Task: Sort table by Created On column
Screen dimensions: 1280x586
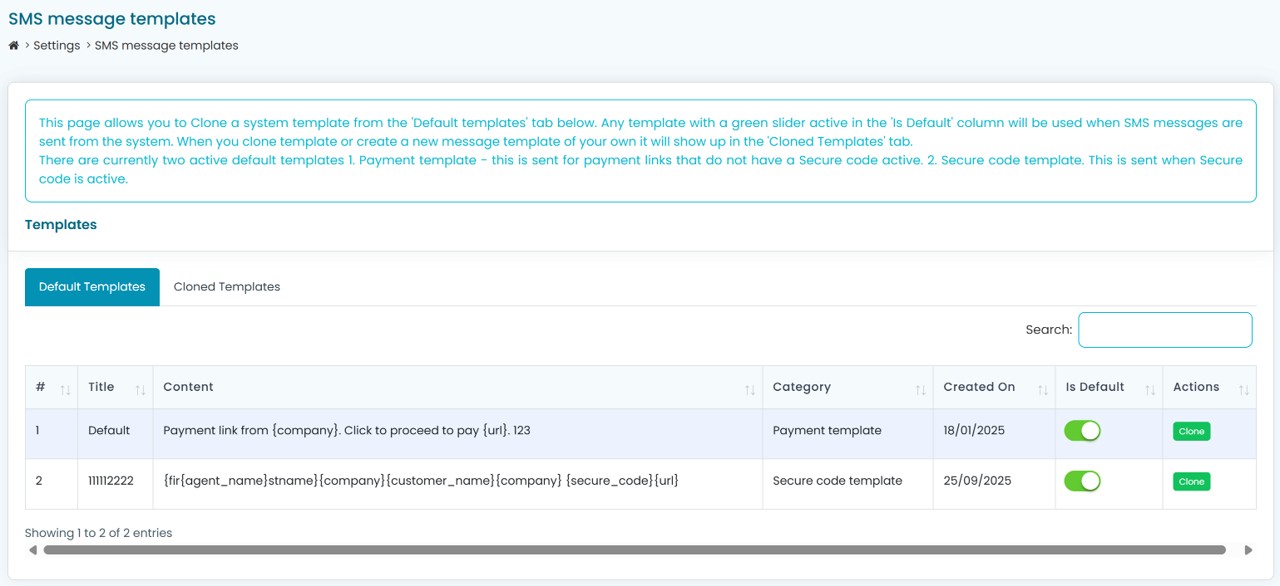Action: pyautogui.click(x=1043, y=389)
